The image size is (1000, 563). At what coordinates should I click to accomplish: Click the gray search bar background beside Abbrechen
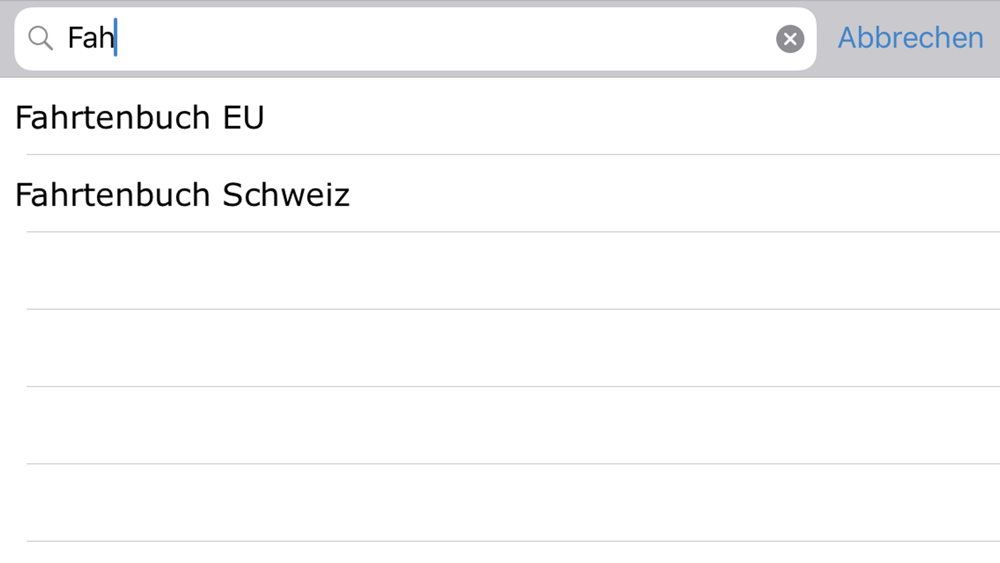click(x=827, y=39)
